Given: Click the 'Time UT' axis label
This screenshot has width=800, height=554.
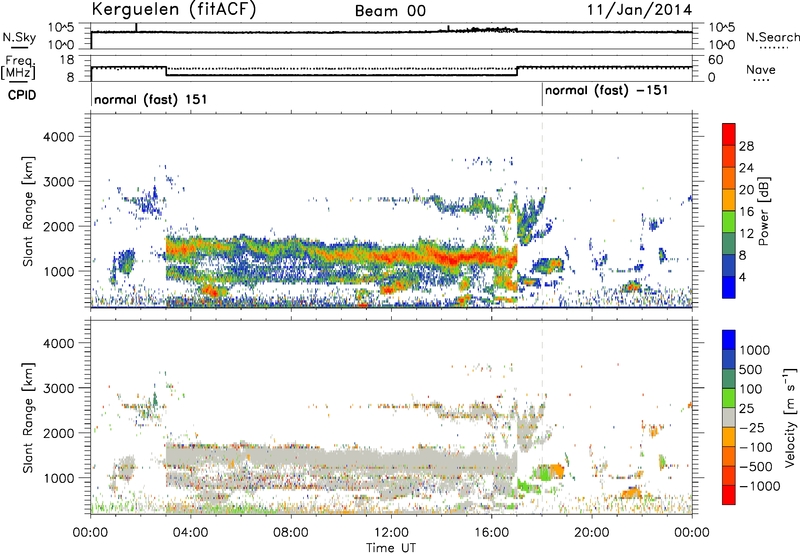Looking at the screenshot, I should [391, 547].
